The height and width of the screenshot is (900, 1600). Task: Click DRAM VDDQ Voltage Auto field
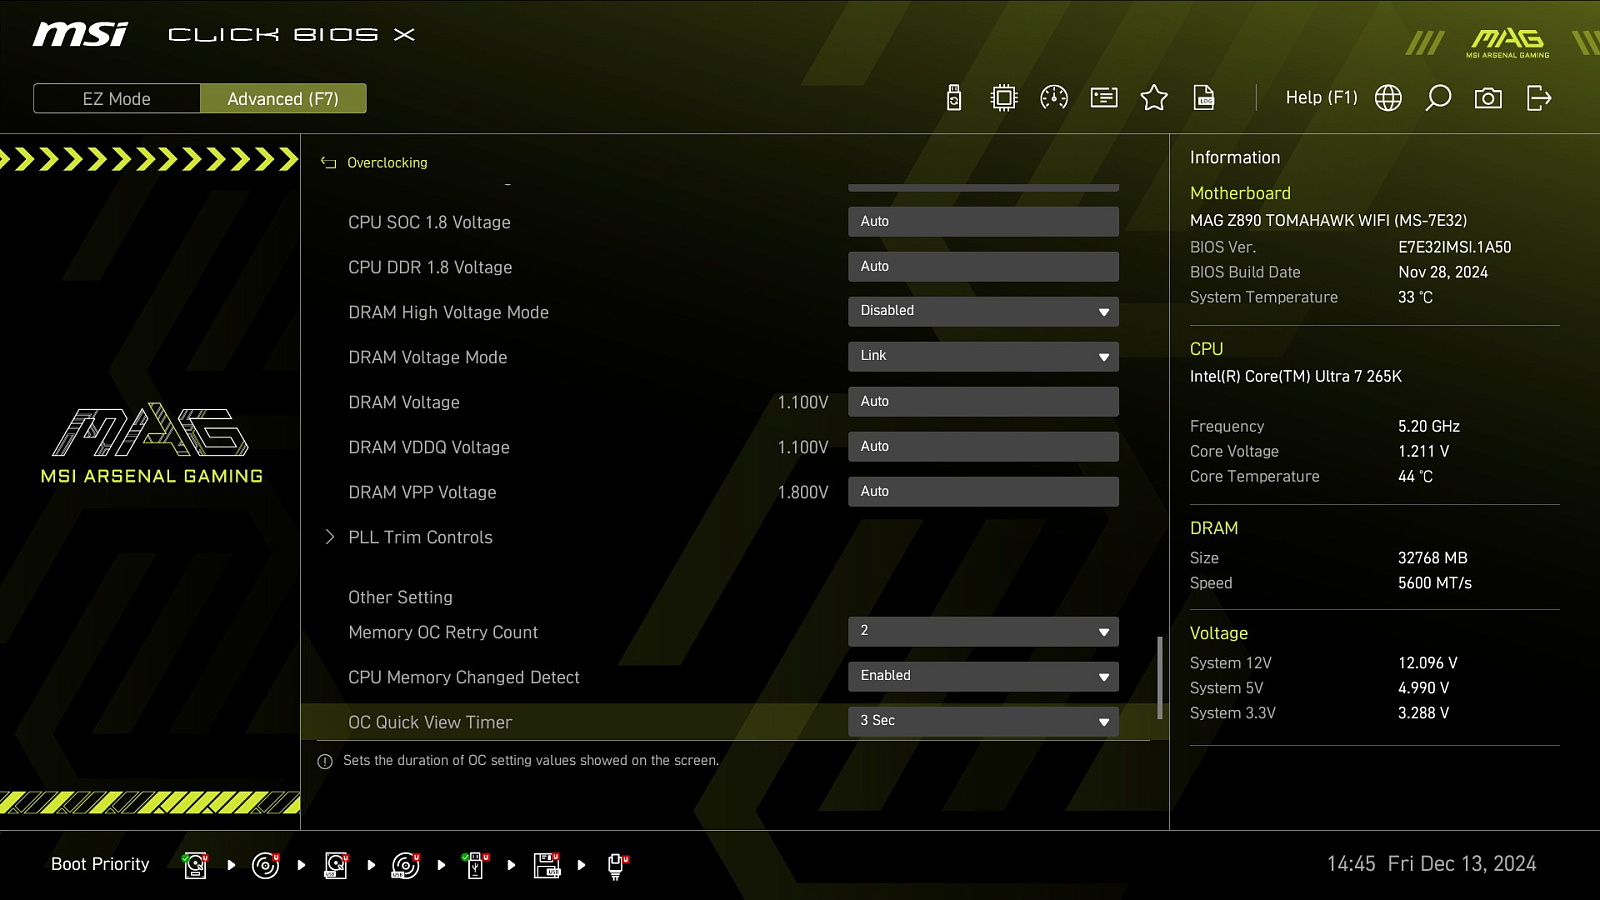983,447
